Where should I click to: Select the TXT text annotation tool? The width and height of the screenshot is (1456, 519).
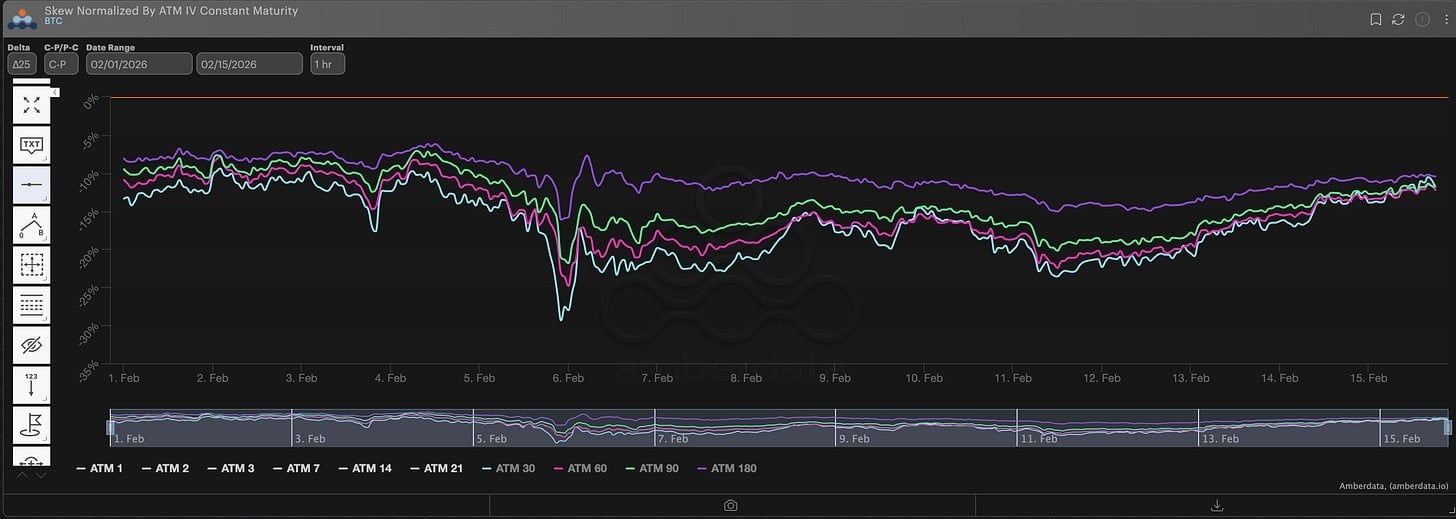[31, 145]
